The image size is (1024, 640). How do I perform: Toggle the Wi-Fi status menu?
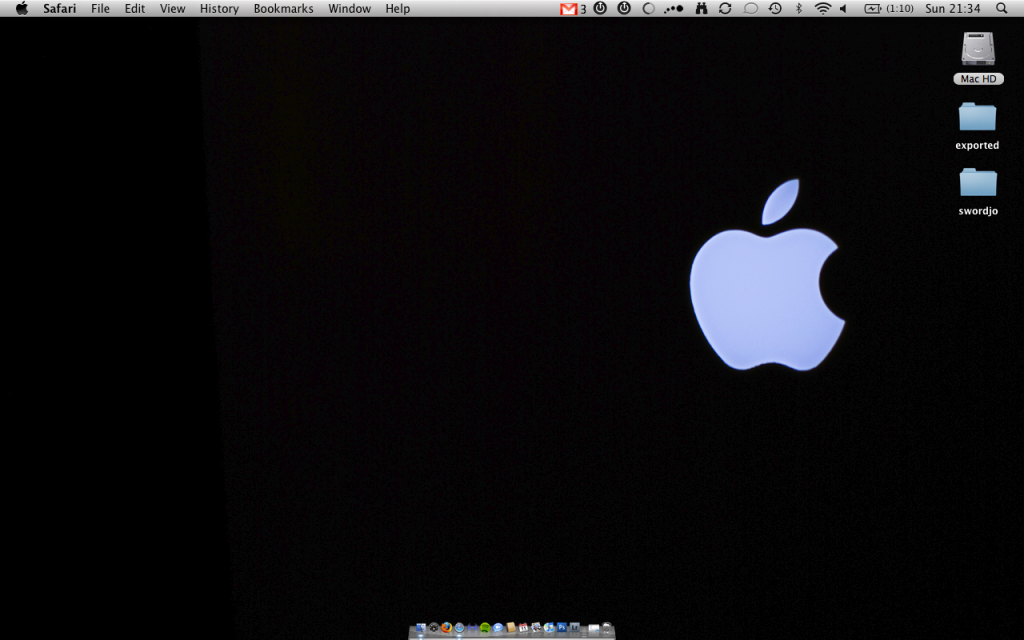point(822,8)
